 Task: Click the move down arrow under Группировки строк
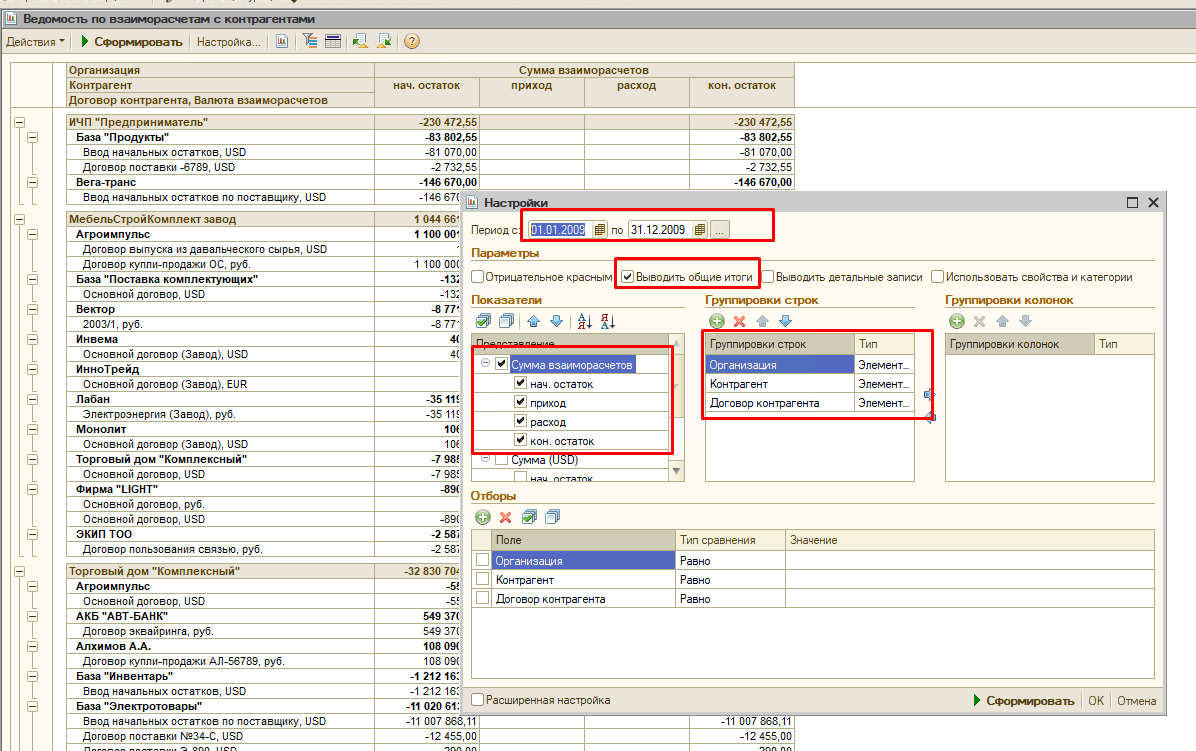785,321
